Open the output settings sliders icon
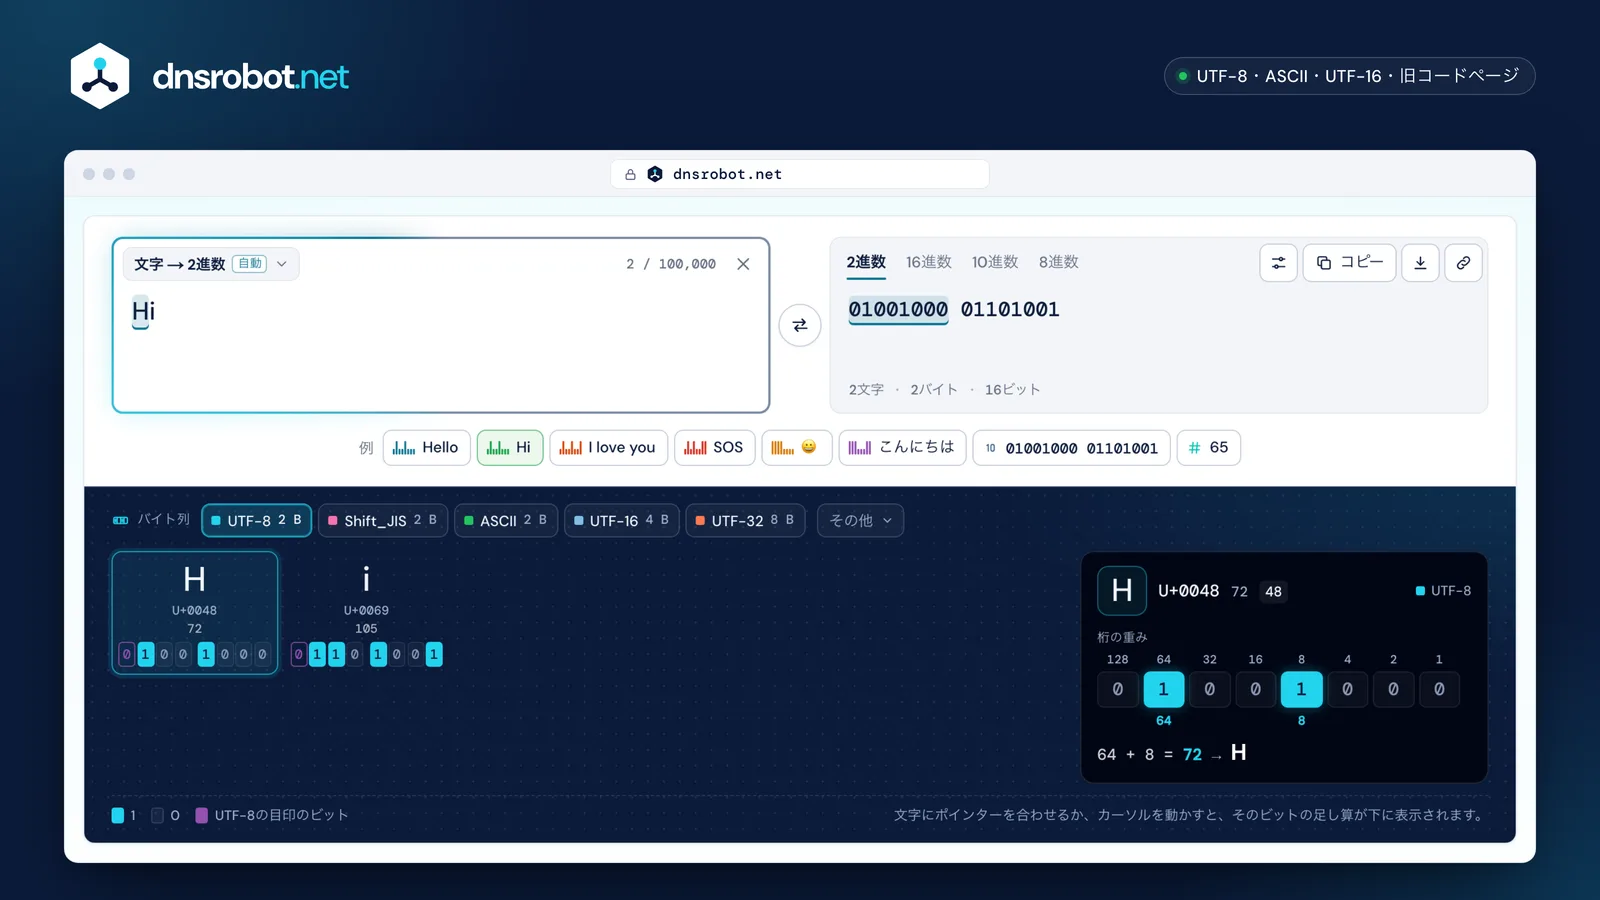1600x900 pixels. [1278, 263]
